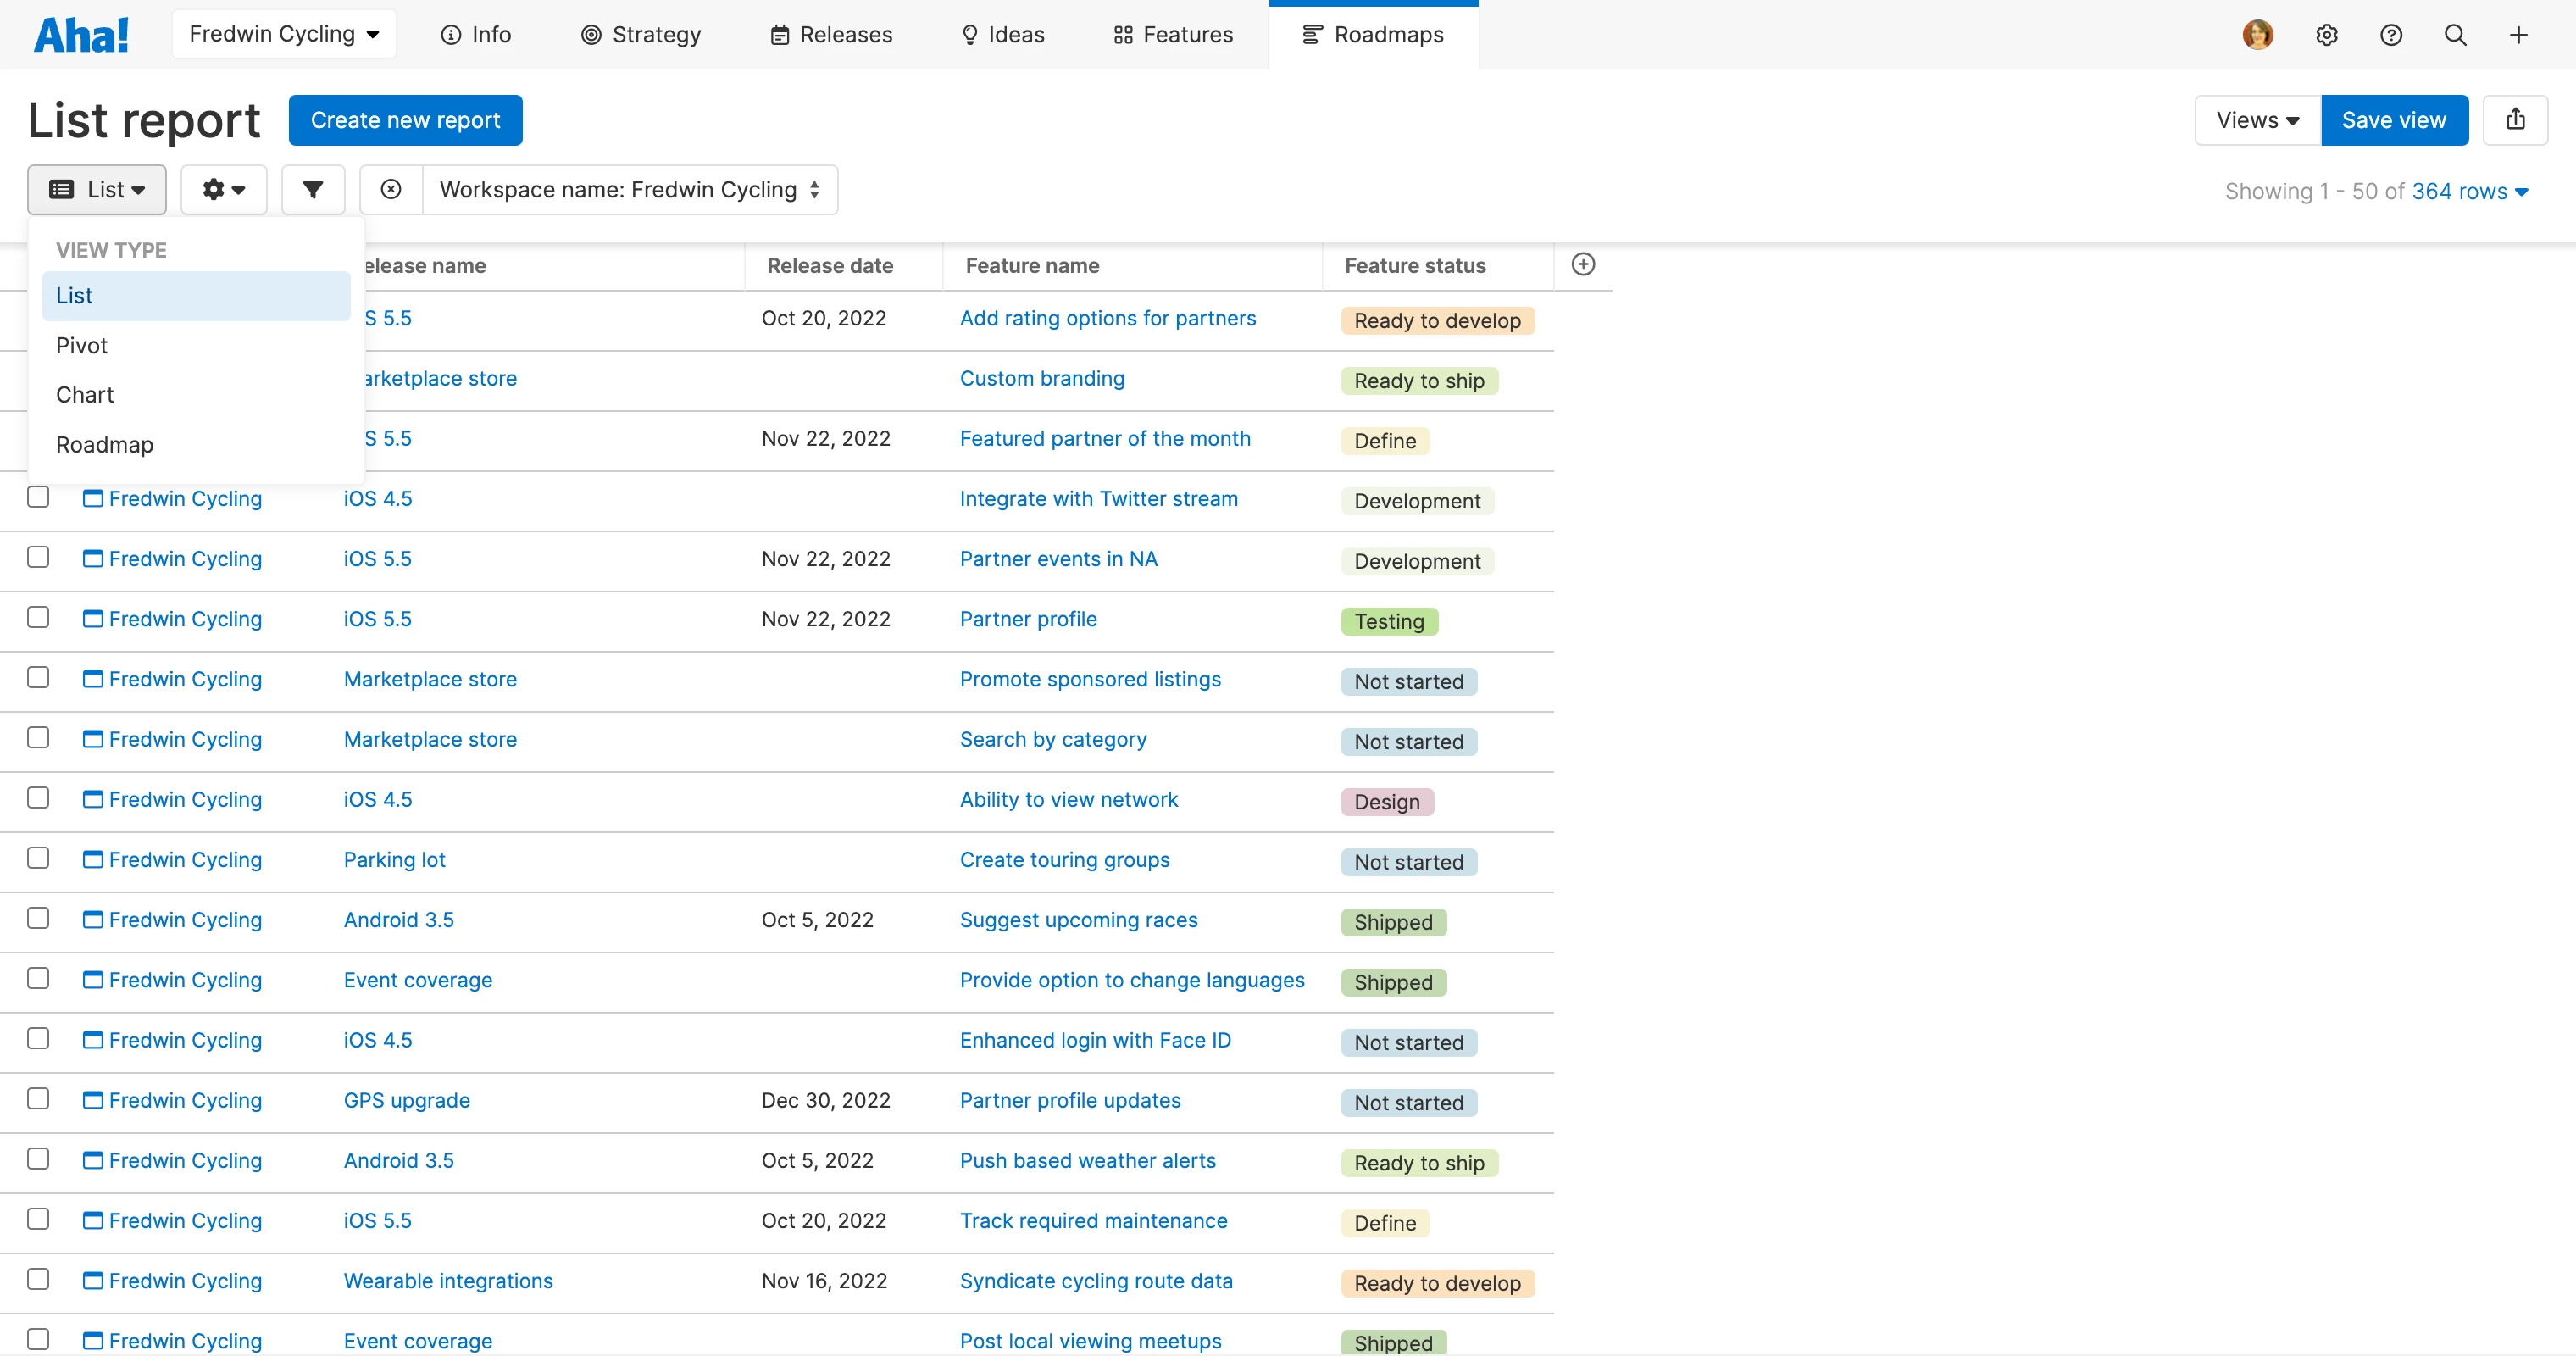Image resolution: width=2576 pixels, height=1356 pixels.
Task: Click the Create new report button
Action: click(x=405, y=120)
